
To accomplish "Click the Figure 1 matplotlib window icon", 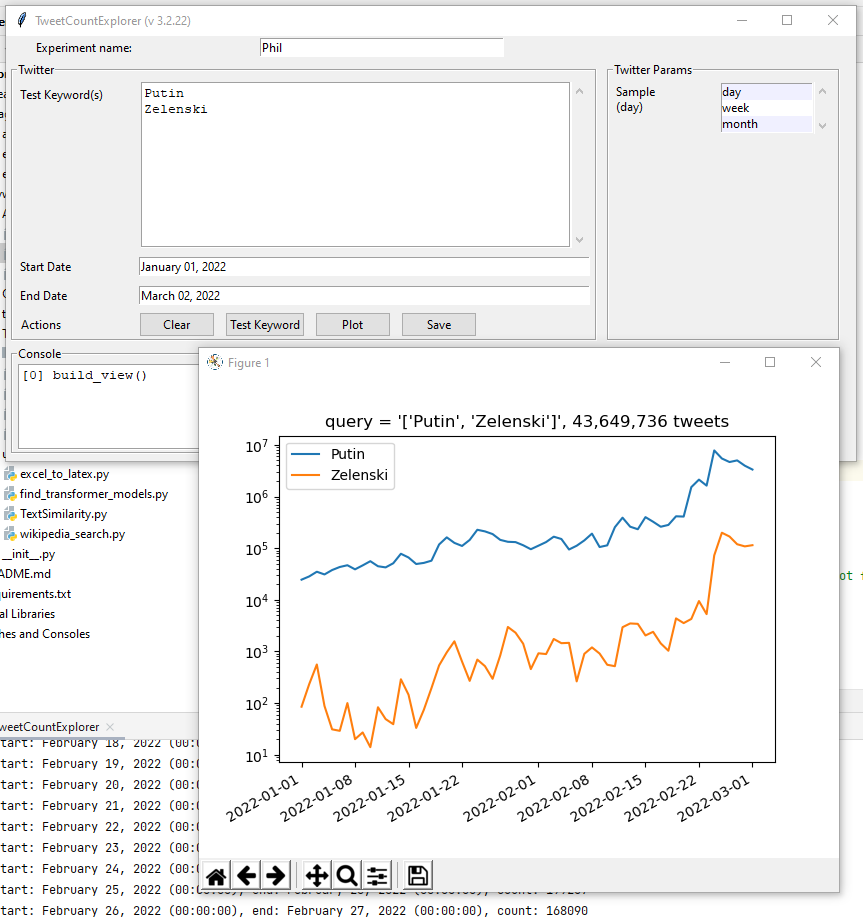I will click(x=214, y=362).
